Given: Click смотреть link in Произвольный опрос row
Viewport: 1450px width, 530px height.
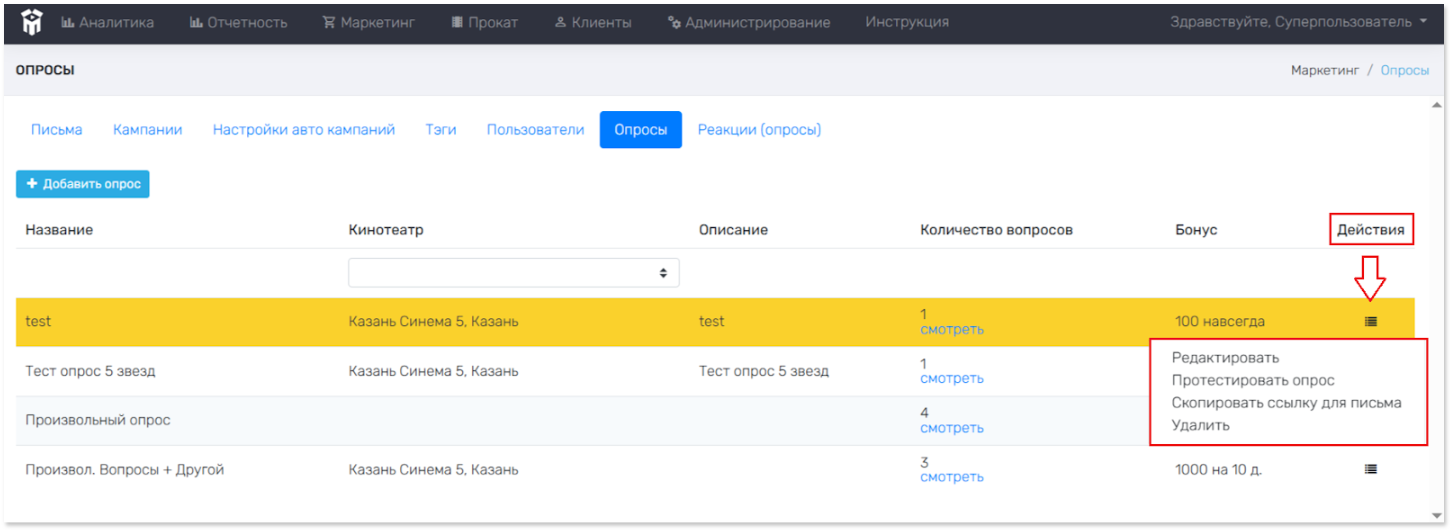Looking at the screenshot, I should 951,428.
